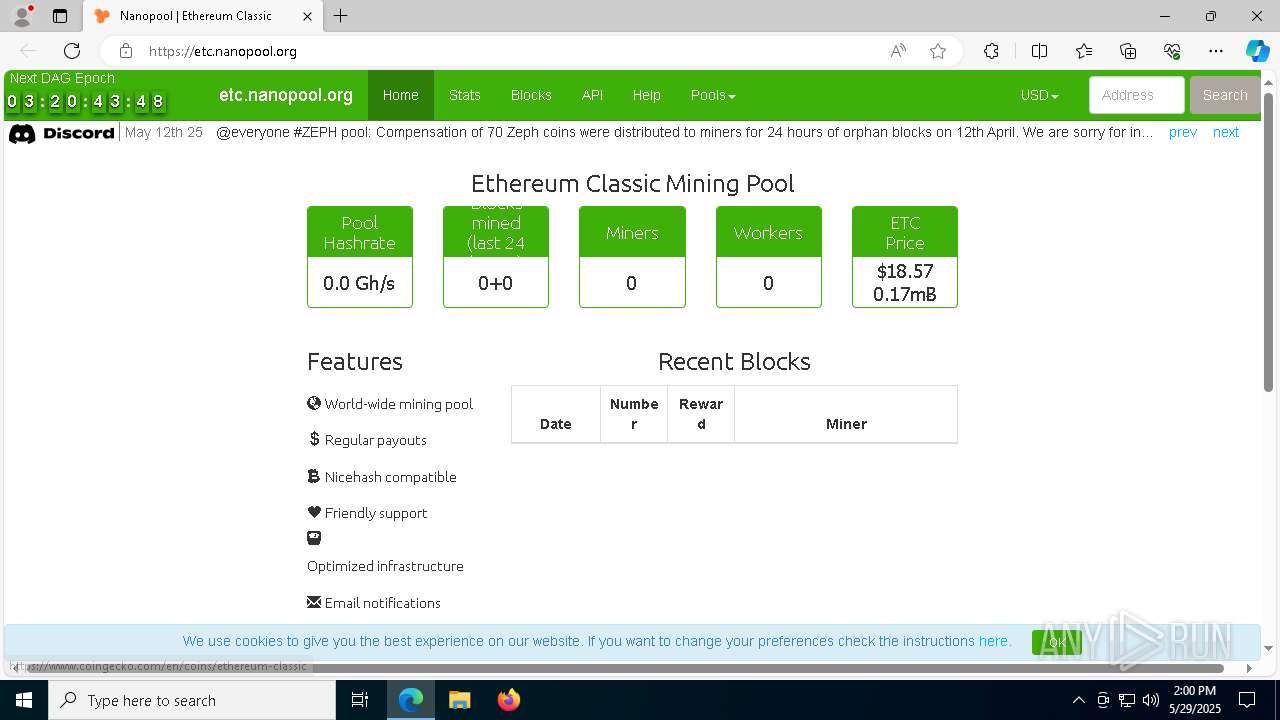Refresh the page with reload icon
The width and height of the screenshot is (1280, 720).
click(72, 51)
